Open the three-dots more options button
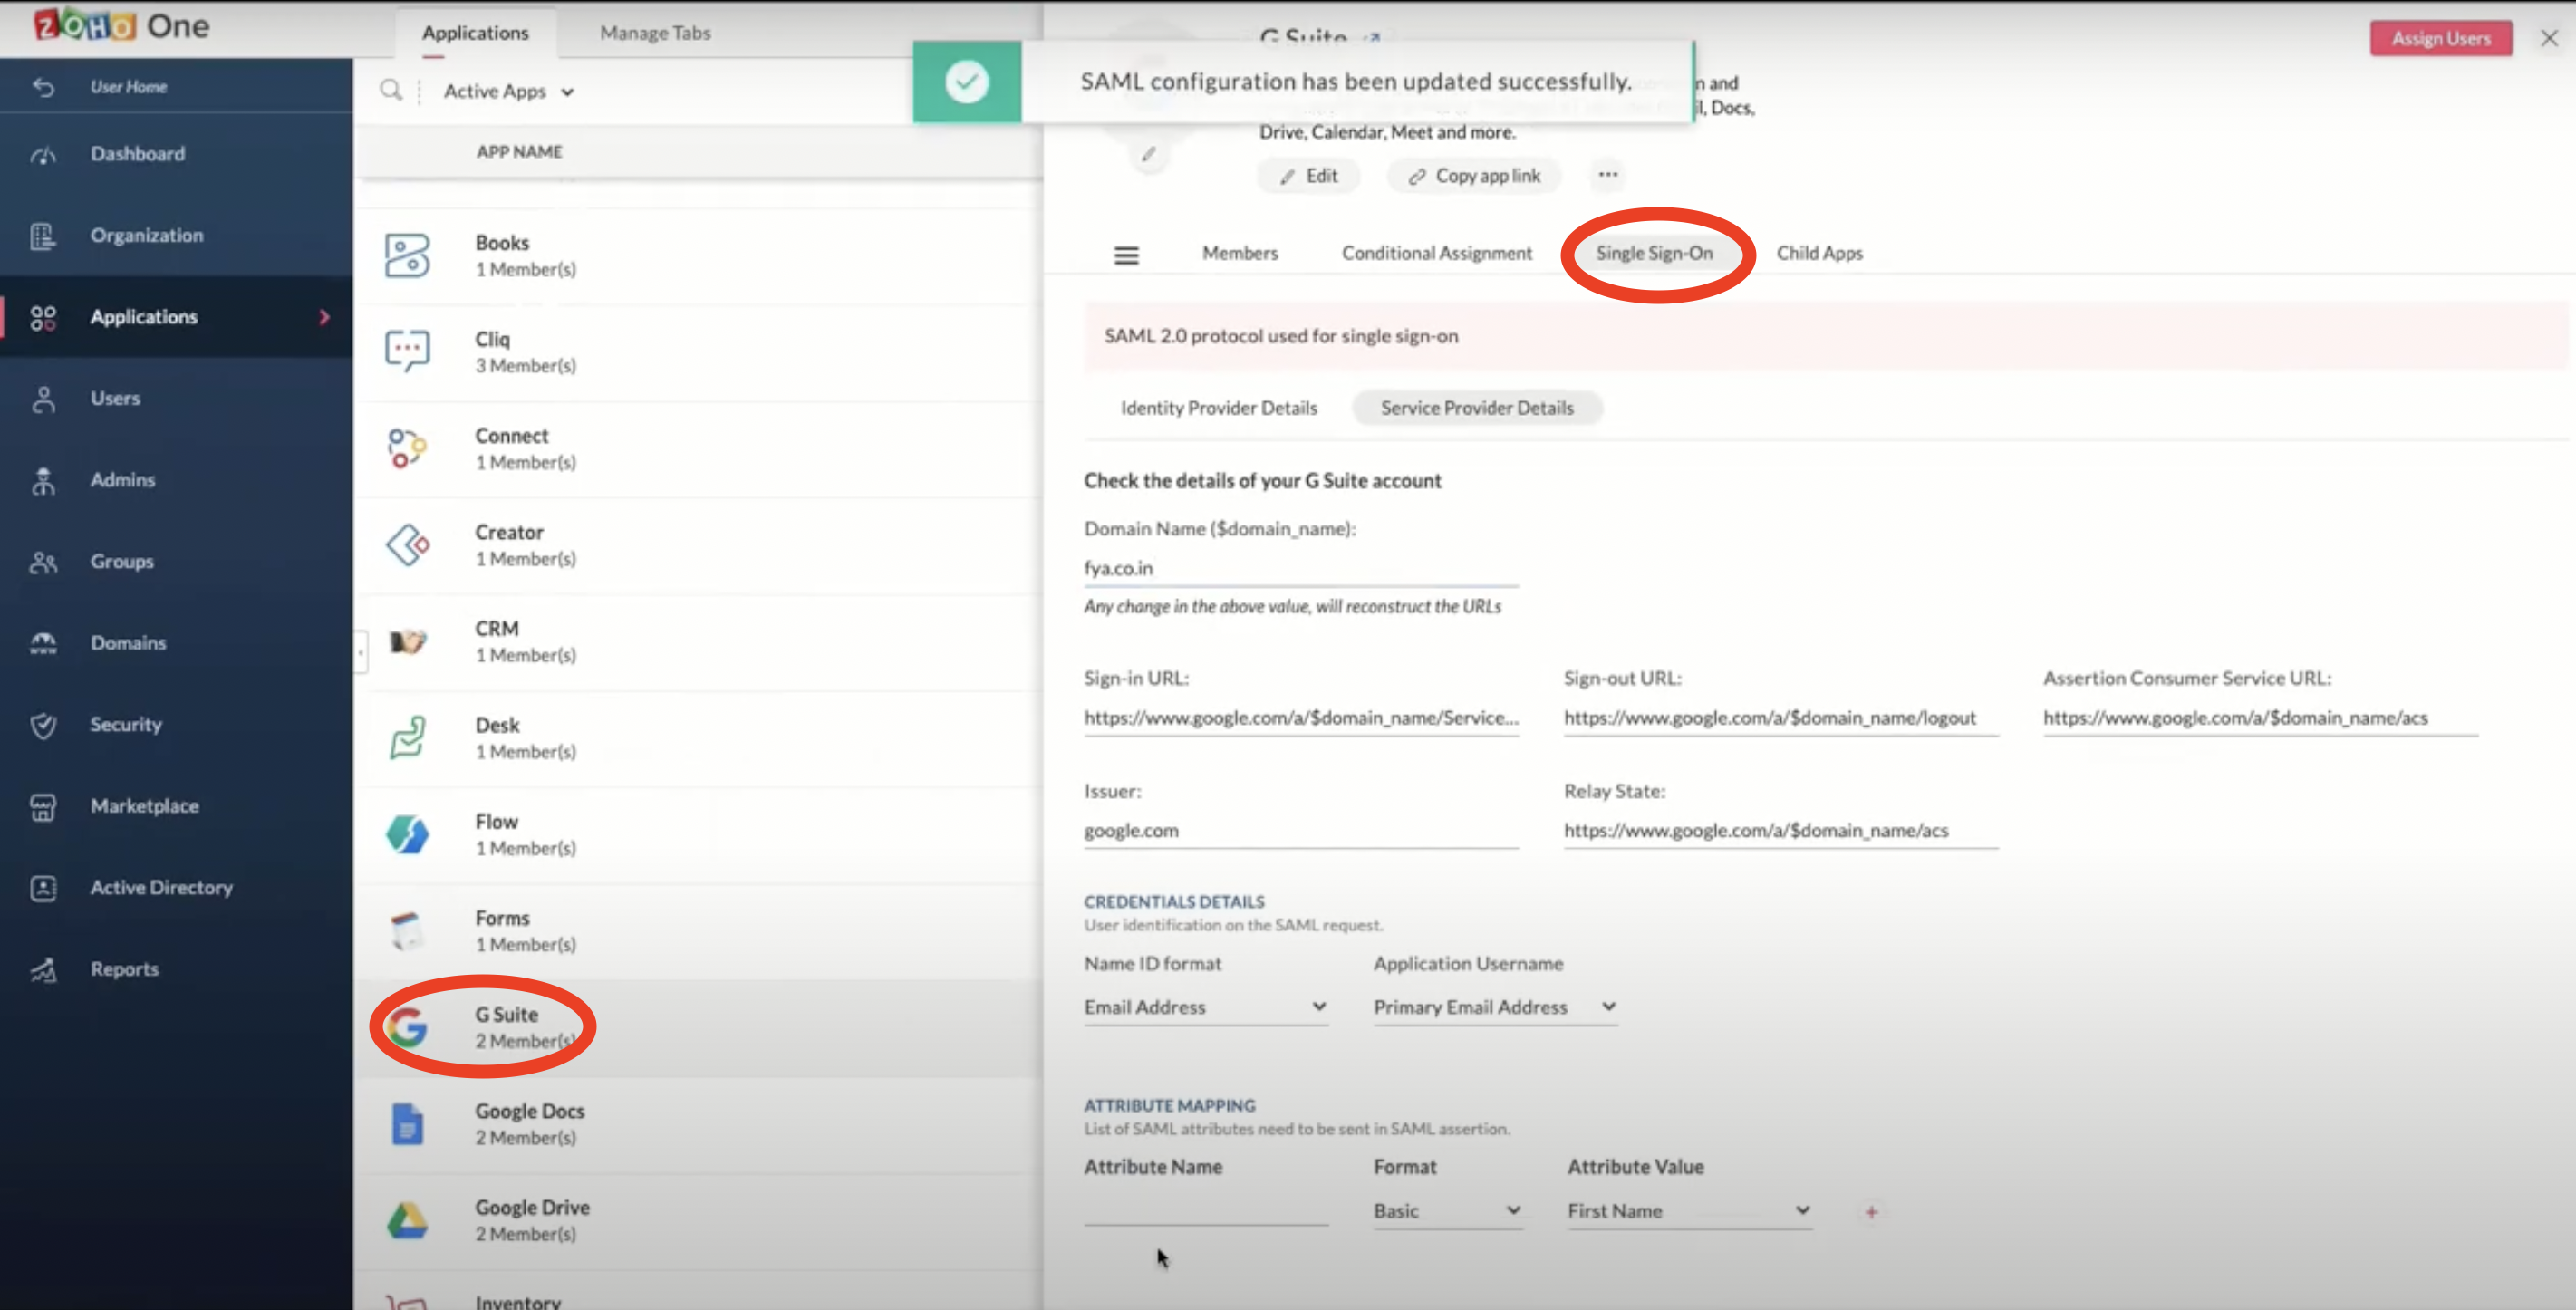The width and height of the screenshot is (2576, 1310). coord(1607,175)
